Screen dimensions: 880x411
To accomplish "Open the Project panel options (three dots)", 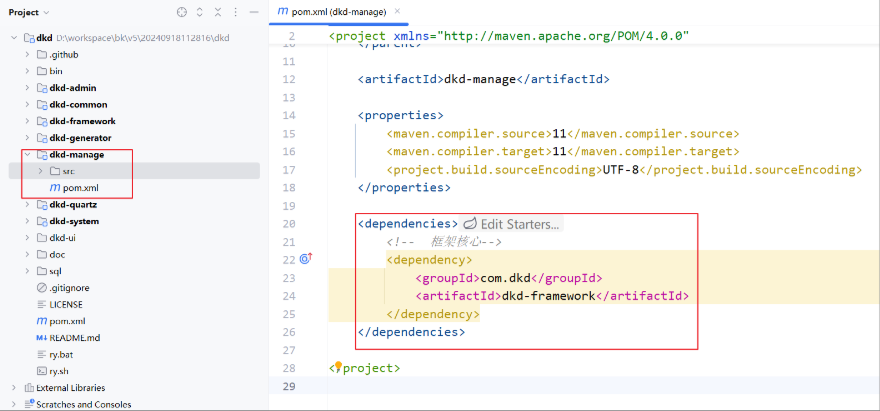I will coord(238,12).
